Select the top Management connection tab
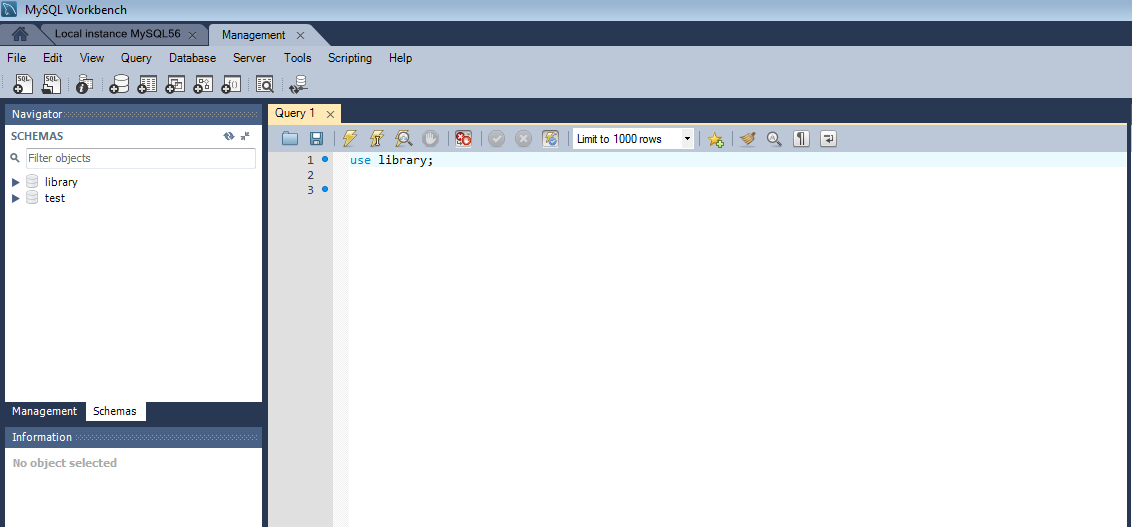Viewport: 1132px width, 527px height. click(253, 35)
